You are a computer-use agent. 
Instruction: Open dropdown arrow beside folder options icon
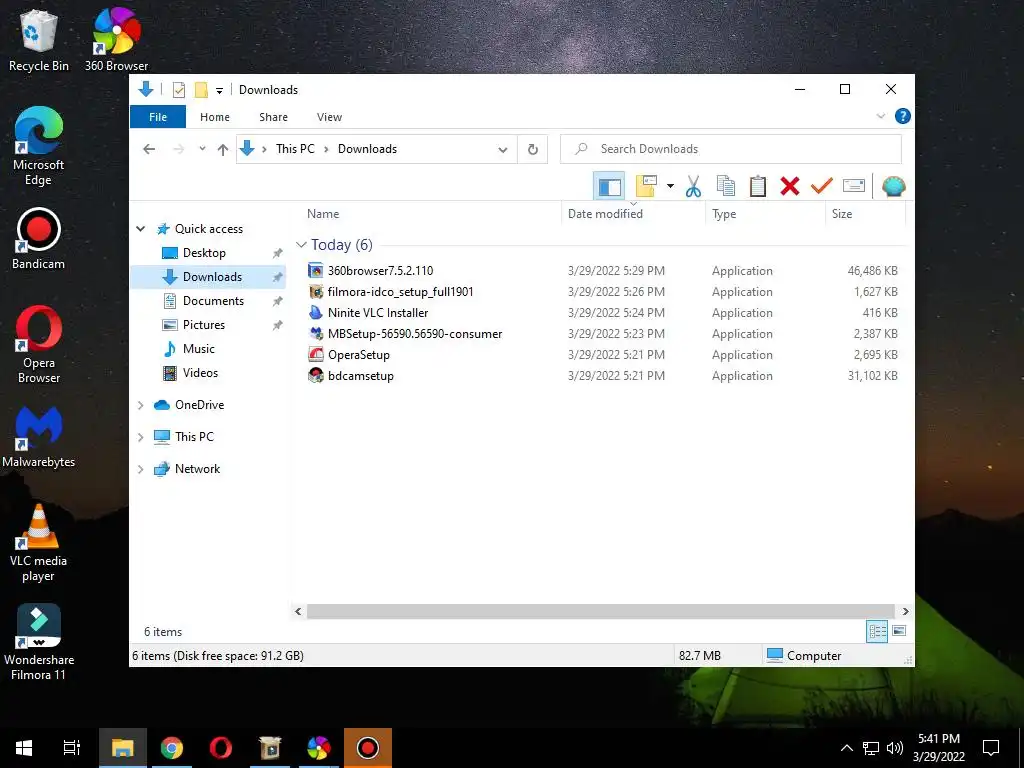coord(670,186)
